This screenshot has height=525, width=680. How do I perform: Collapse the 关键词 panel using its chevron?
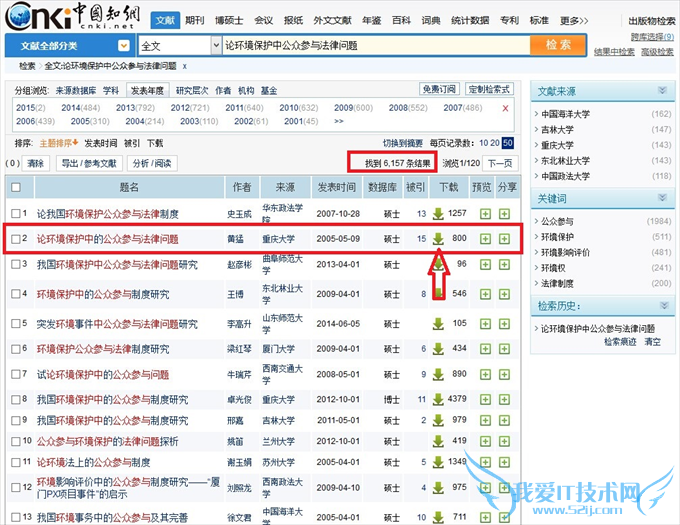[662, 198]
